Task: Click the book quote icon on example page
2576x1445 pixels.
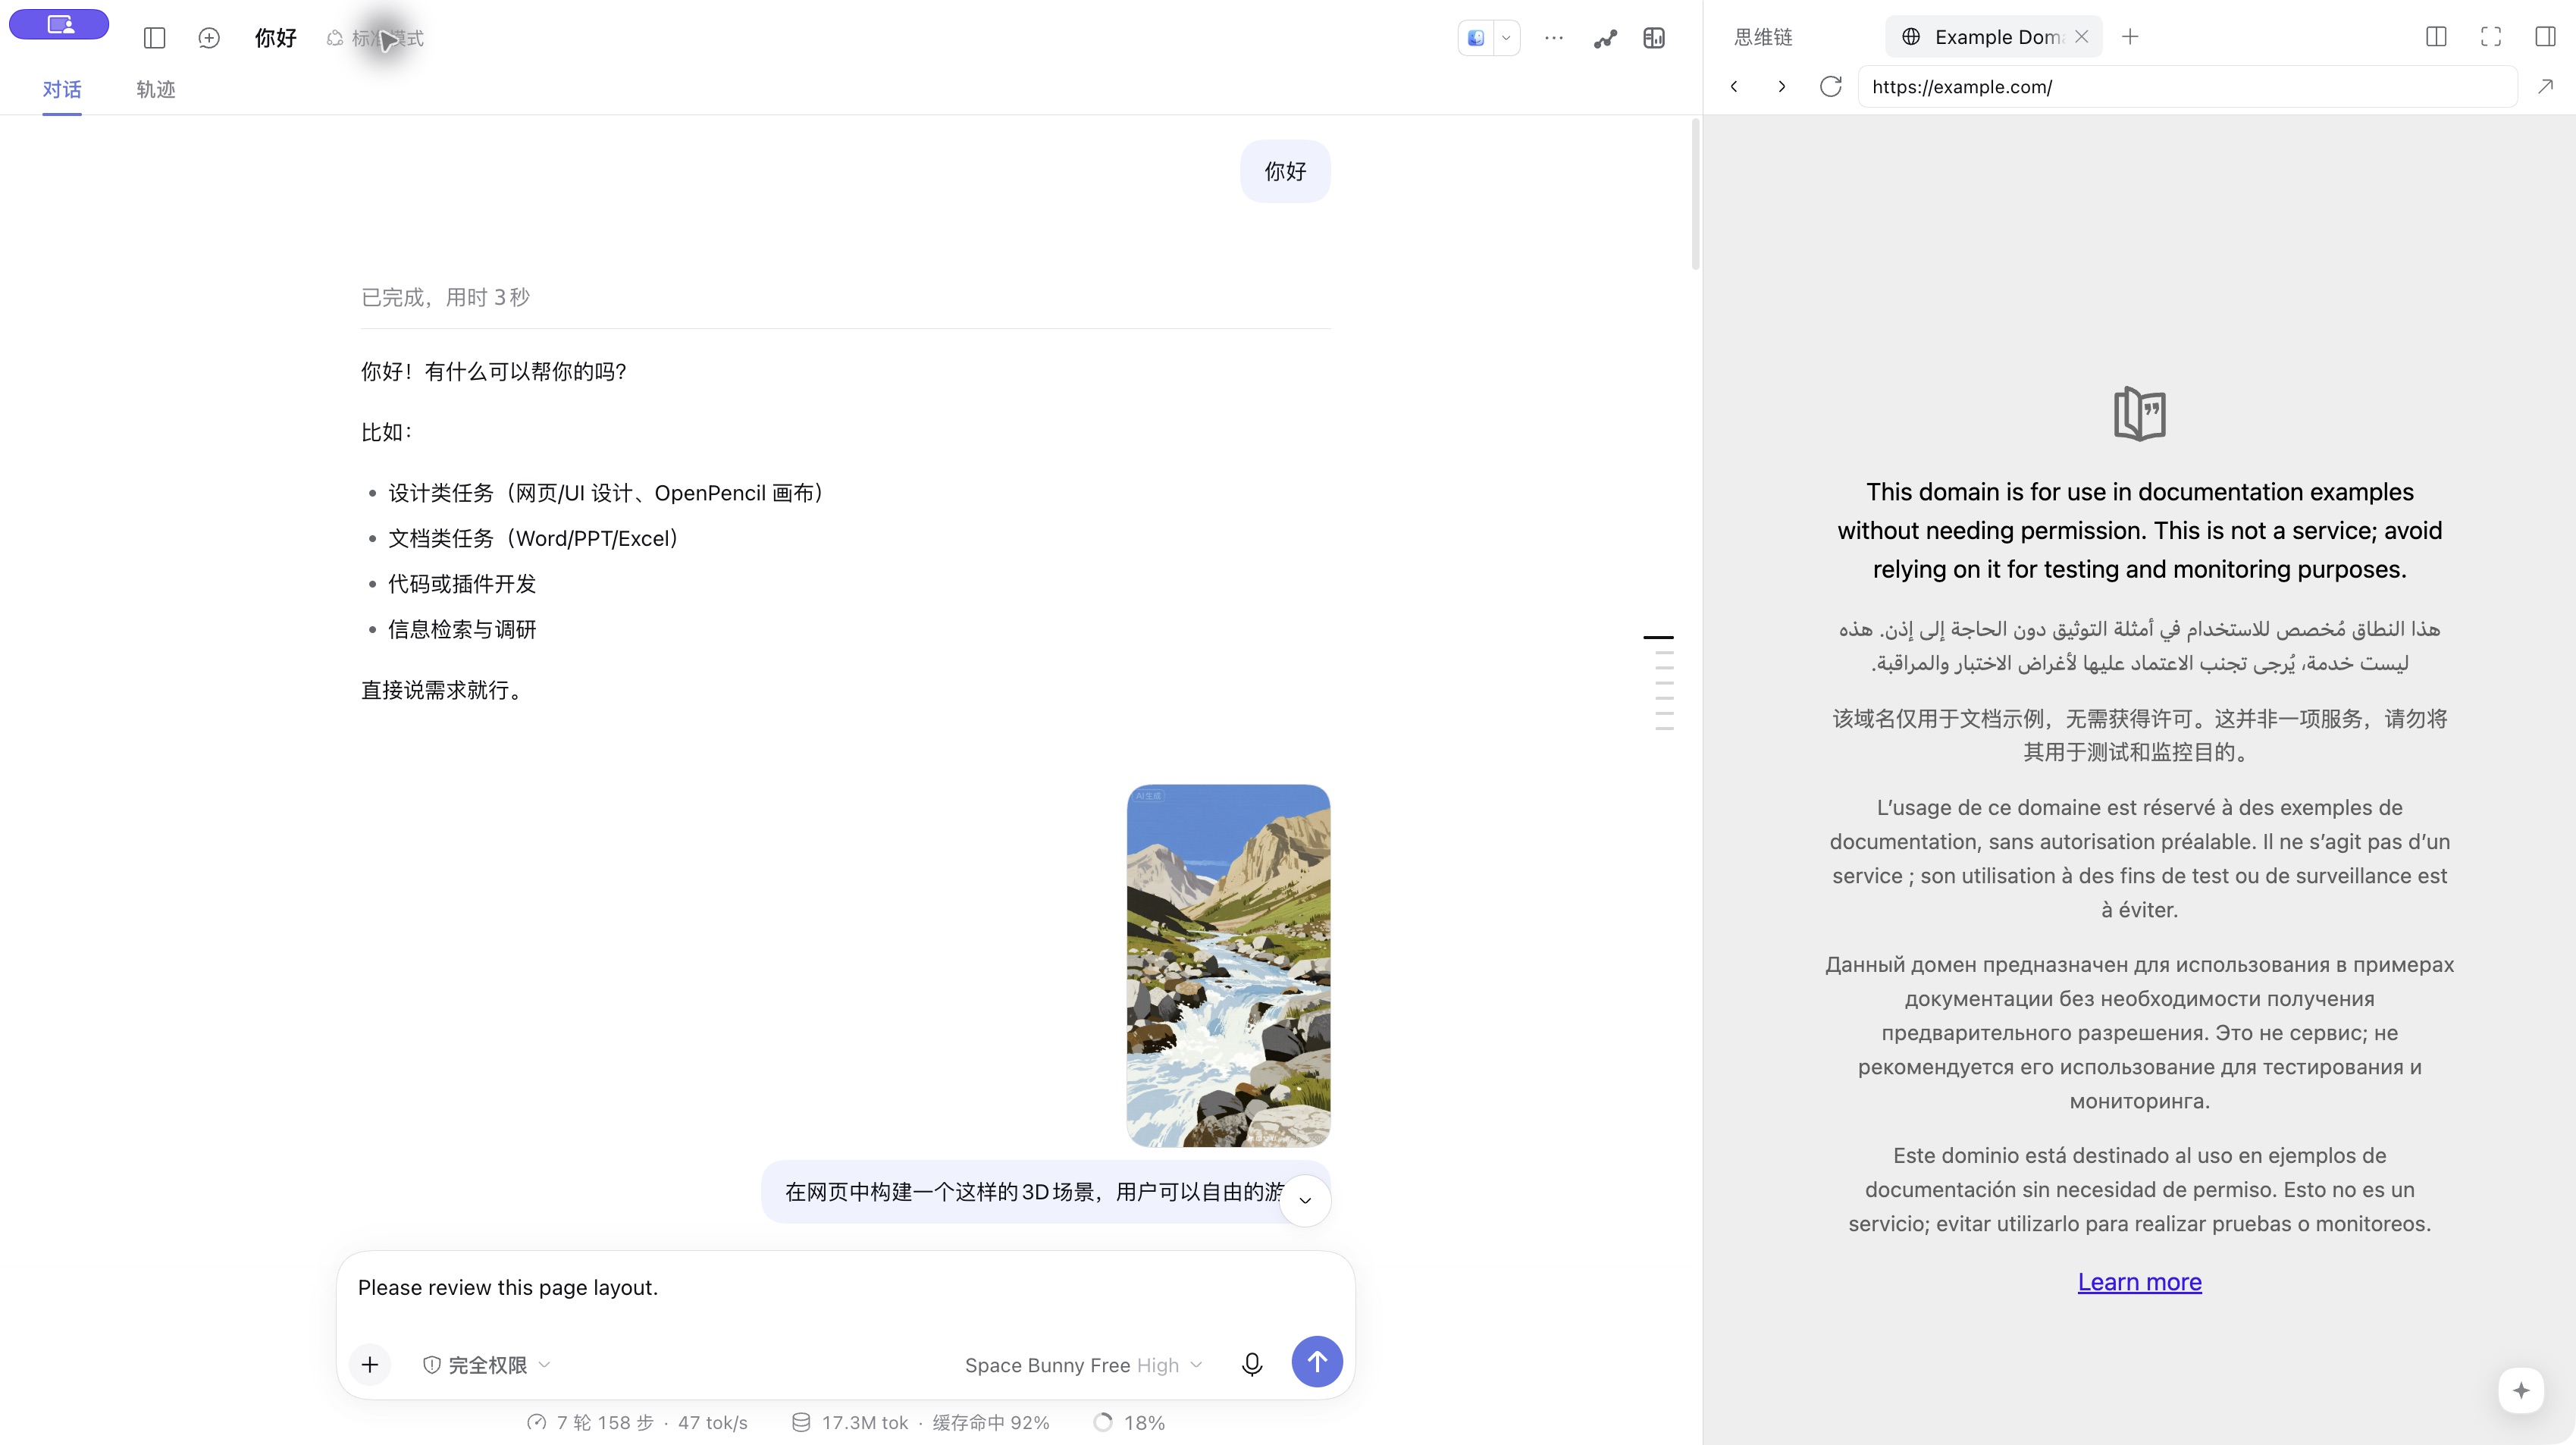Action: point(2139,413)
